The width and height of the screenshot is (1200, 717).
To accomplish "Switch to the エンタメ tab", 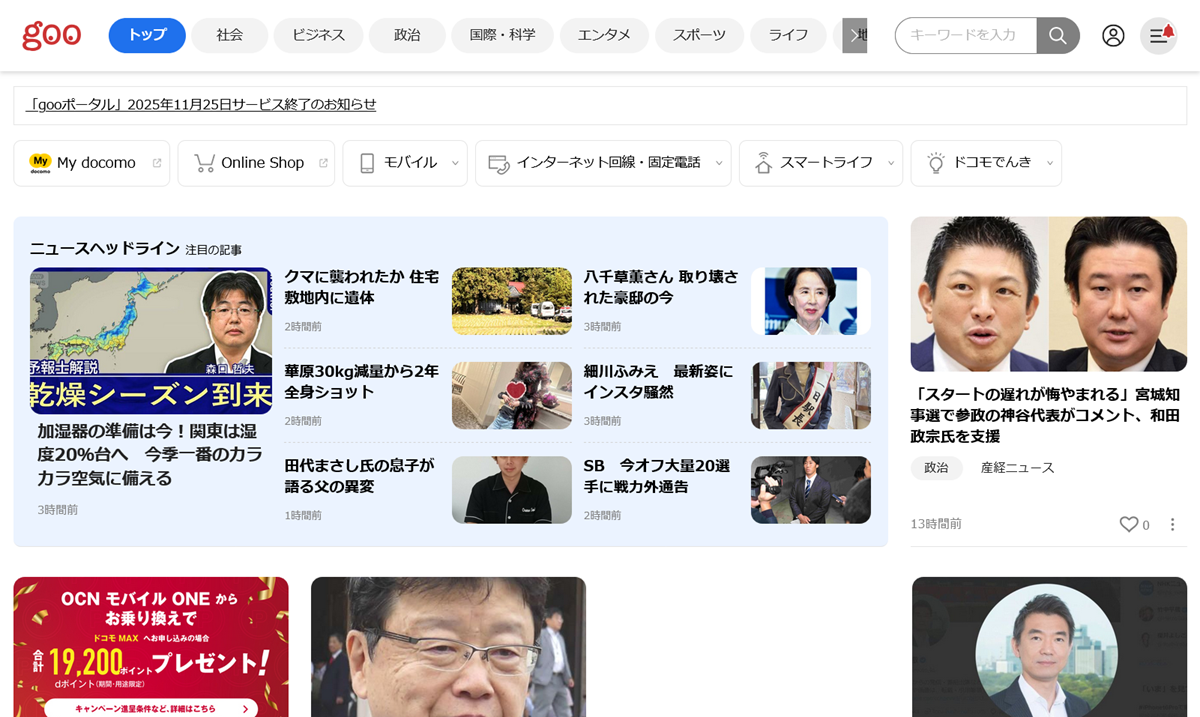I will pos(604,35).
